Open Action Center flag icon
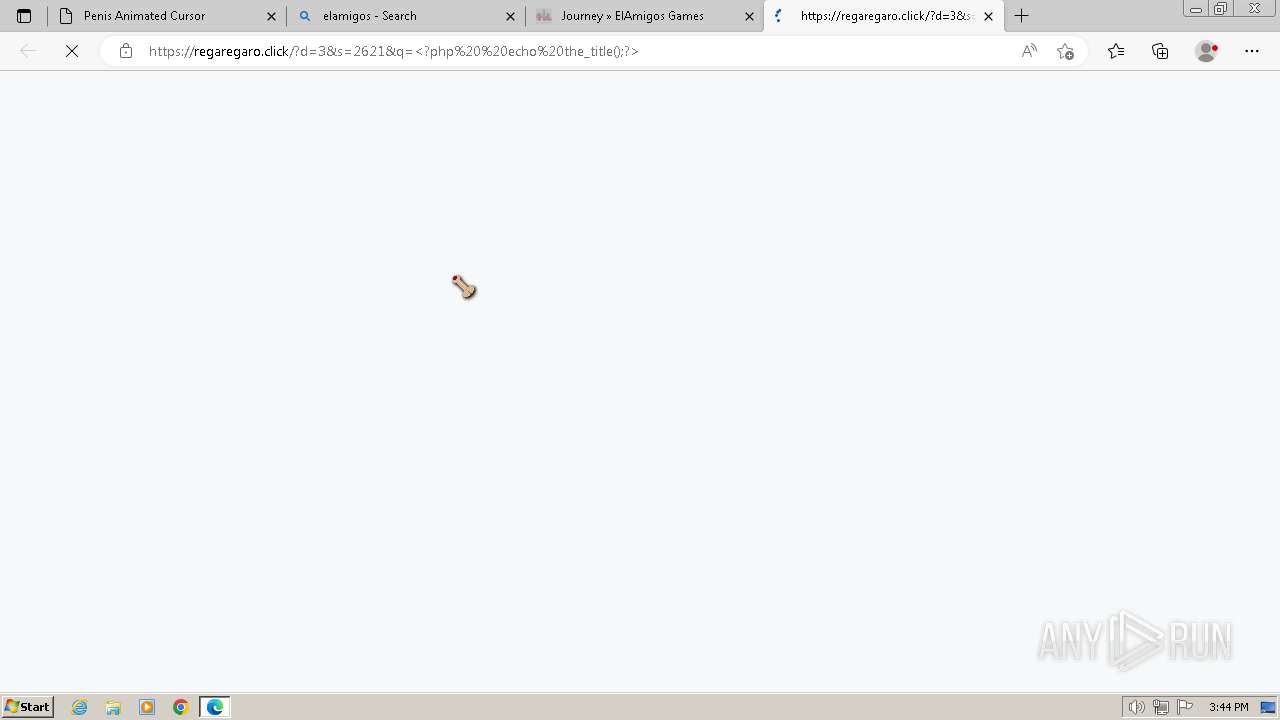This screenshot has width=1280, height=720. (1185, 707)
